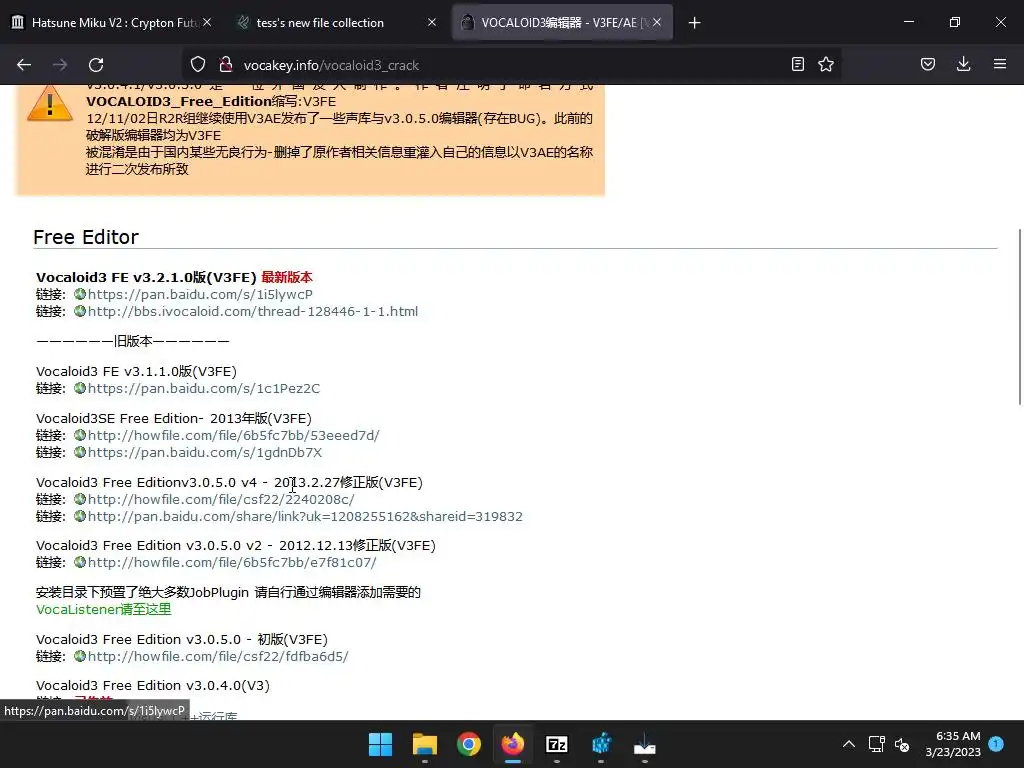Image resolution: width=1024 pixels, height=768 pixels.
Task: Open the Firefox hamburger menu
Action: tap(1000, 64)
